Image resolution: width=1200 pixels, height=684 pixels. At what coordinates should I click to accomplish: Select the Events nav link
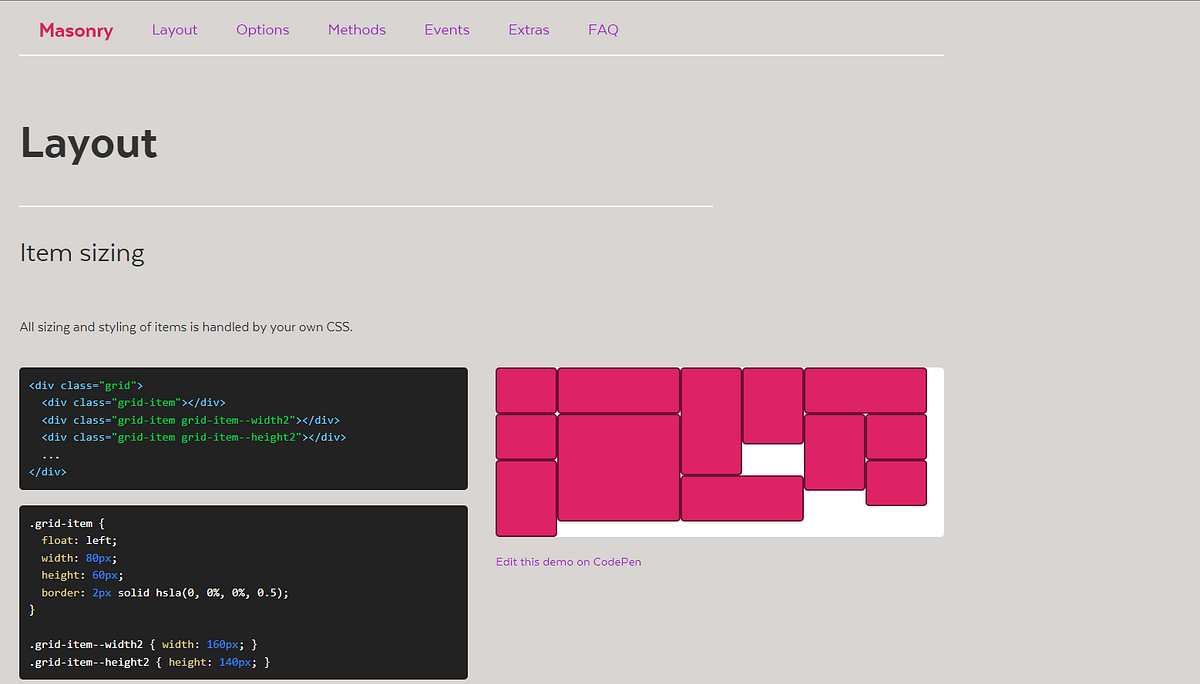pos(446,30)
